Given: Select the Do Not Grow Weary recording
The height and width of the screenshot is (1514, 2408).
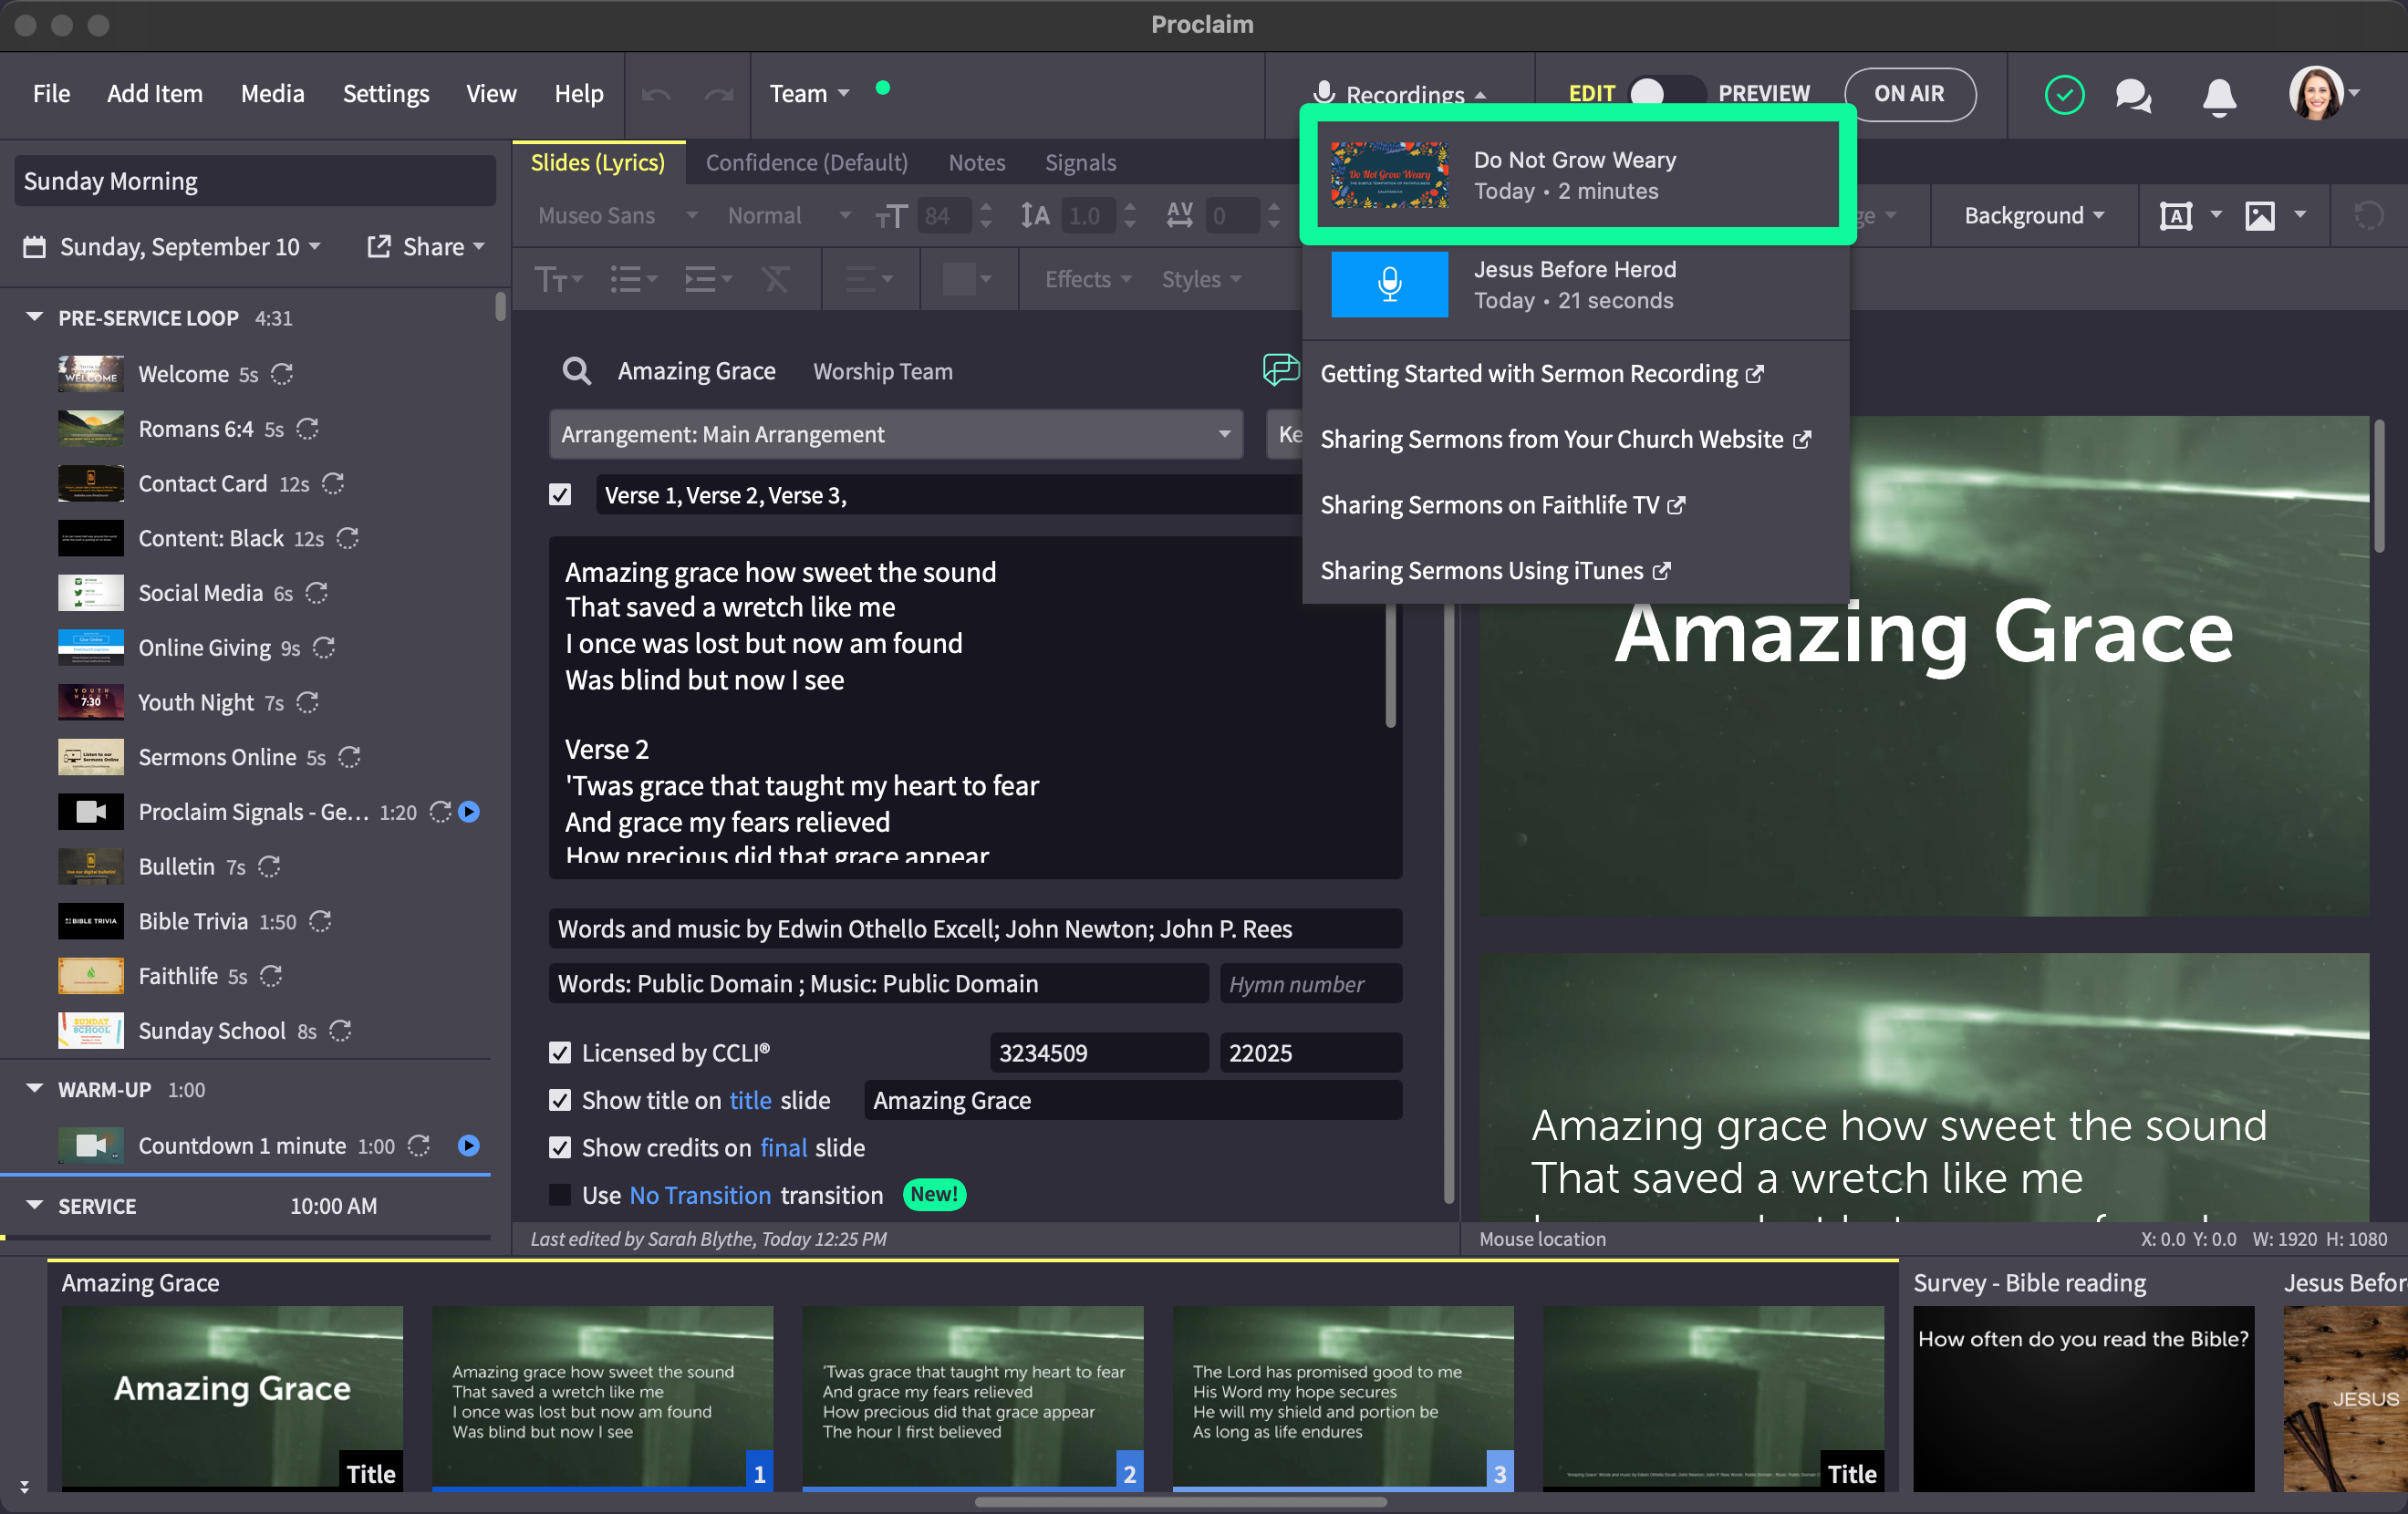Looking at the screenshot, I should (1576, 176).
